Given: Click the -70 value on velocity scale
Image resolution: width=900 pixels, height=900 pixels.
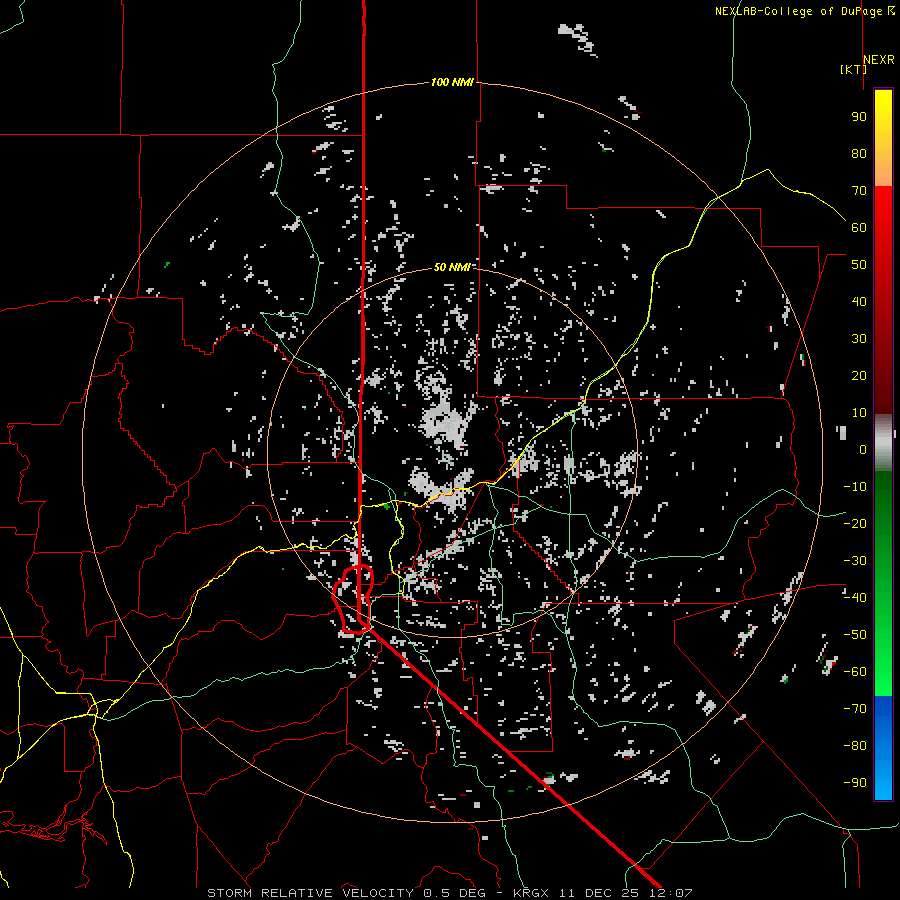Looking at the screenshot, I should pyautogui.click(x=855, y=709).
